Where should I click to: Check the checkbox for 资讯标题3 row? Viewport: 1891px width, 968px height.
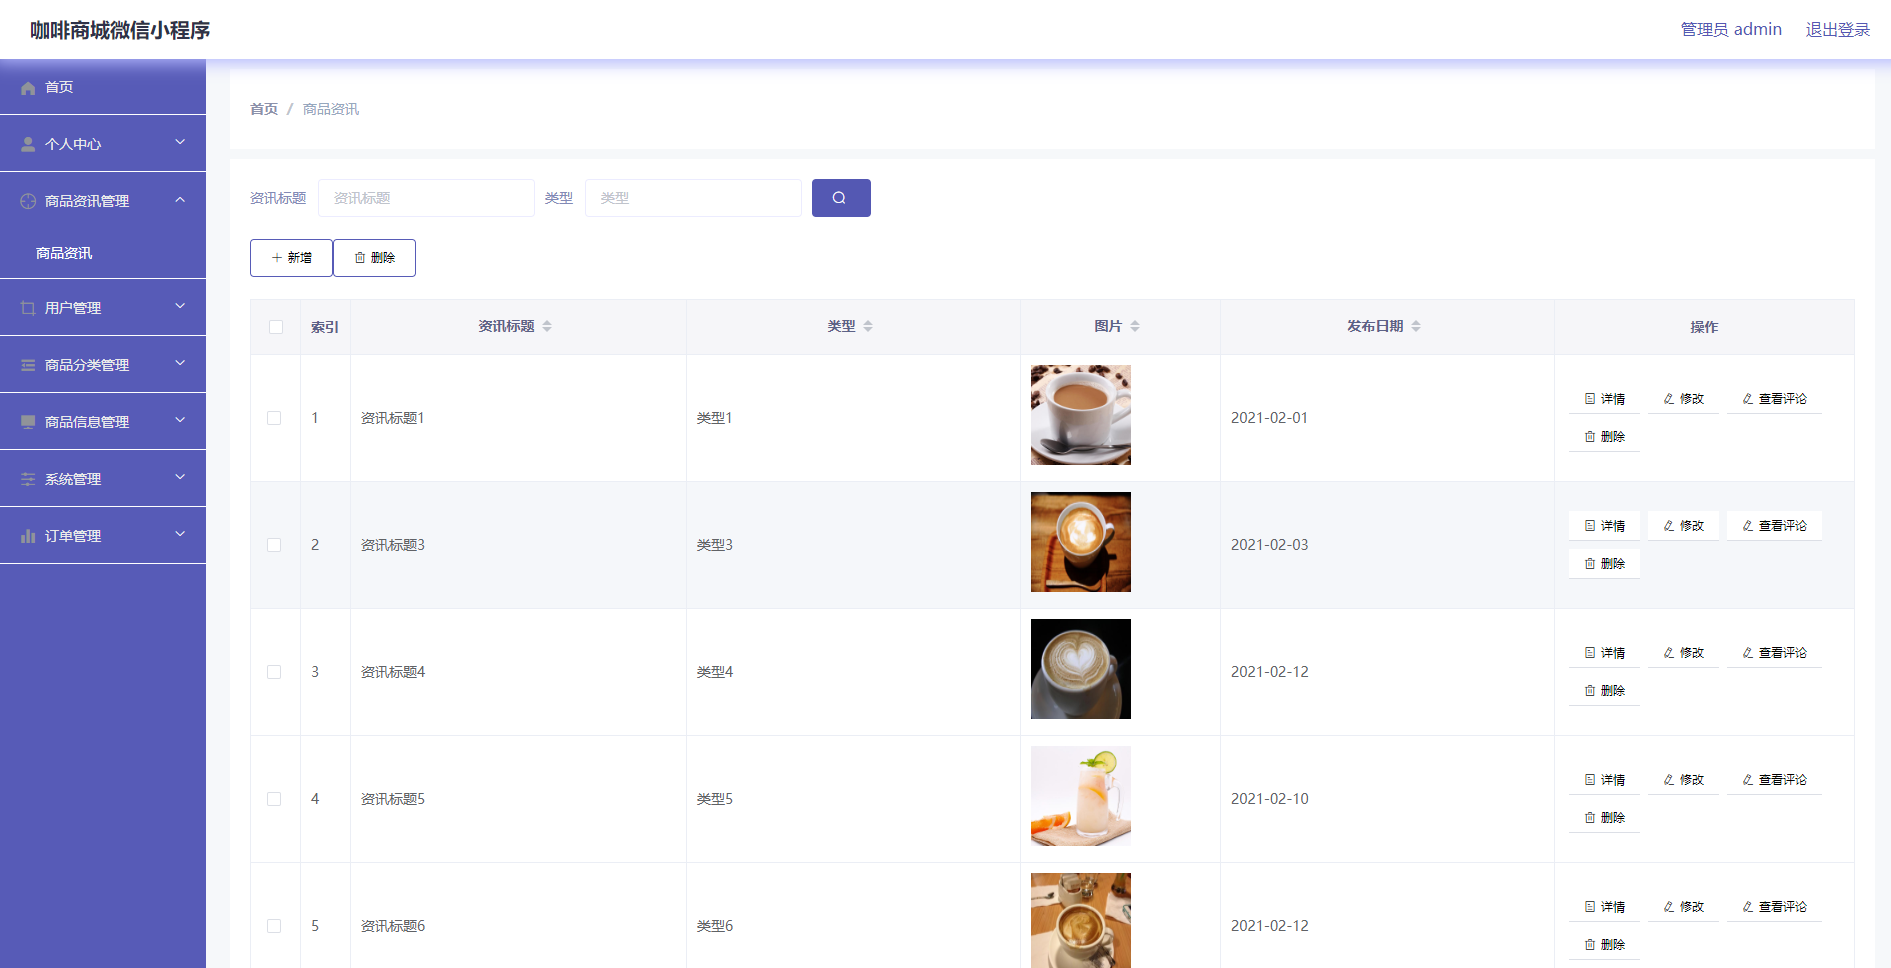click(x=274, y=545)
